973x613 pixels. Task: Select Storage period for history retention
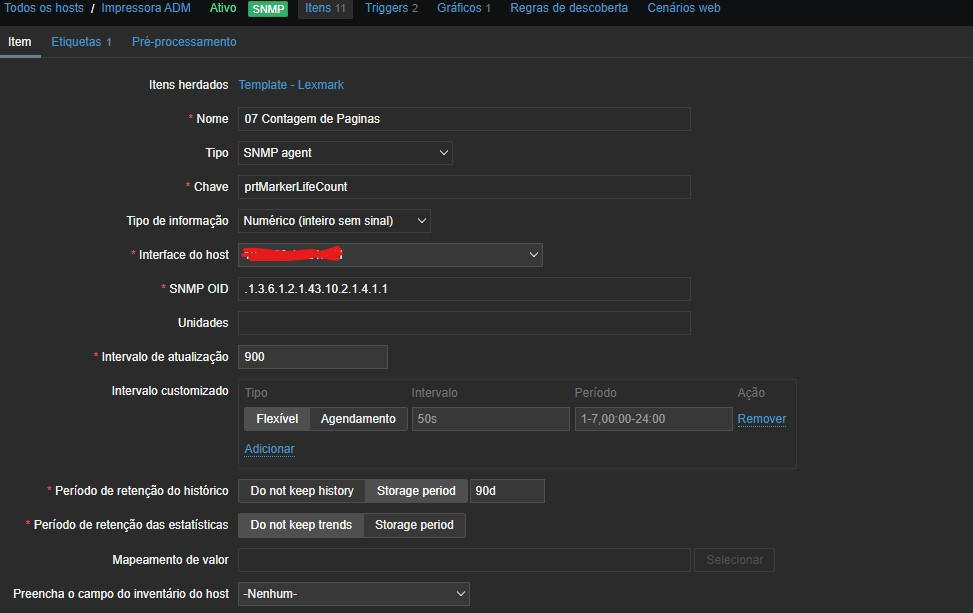pyautogui.click(x=415, y=491)
